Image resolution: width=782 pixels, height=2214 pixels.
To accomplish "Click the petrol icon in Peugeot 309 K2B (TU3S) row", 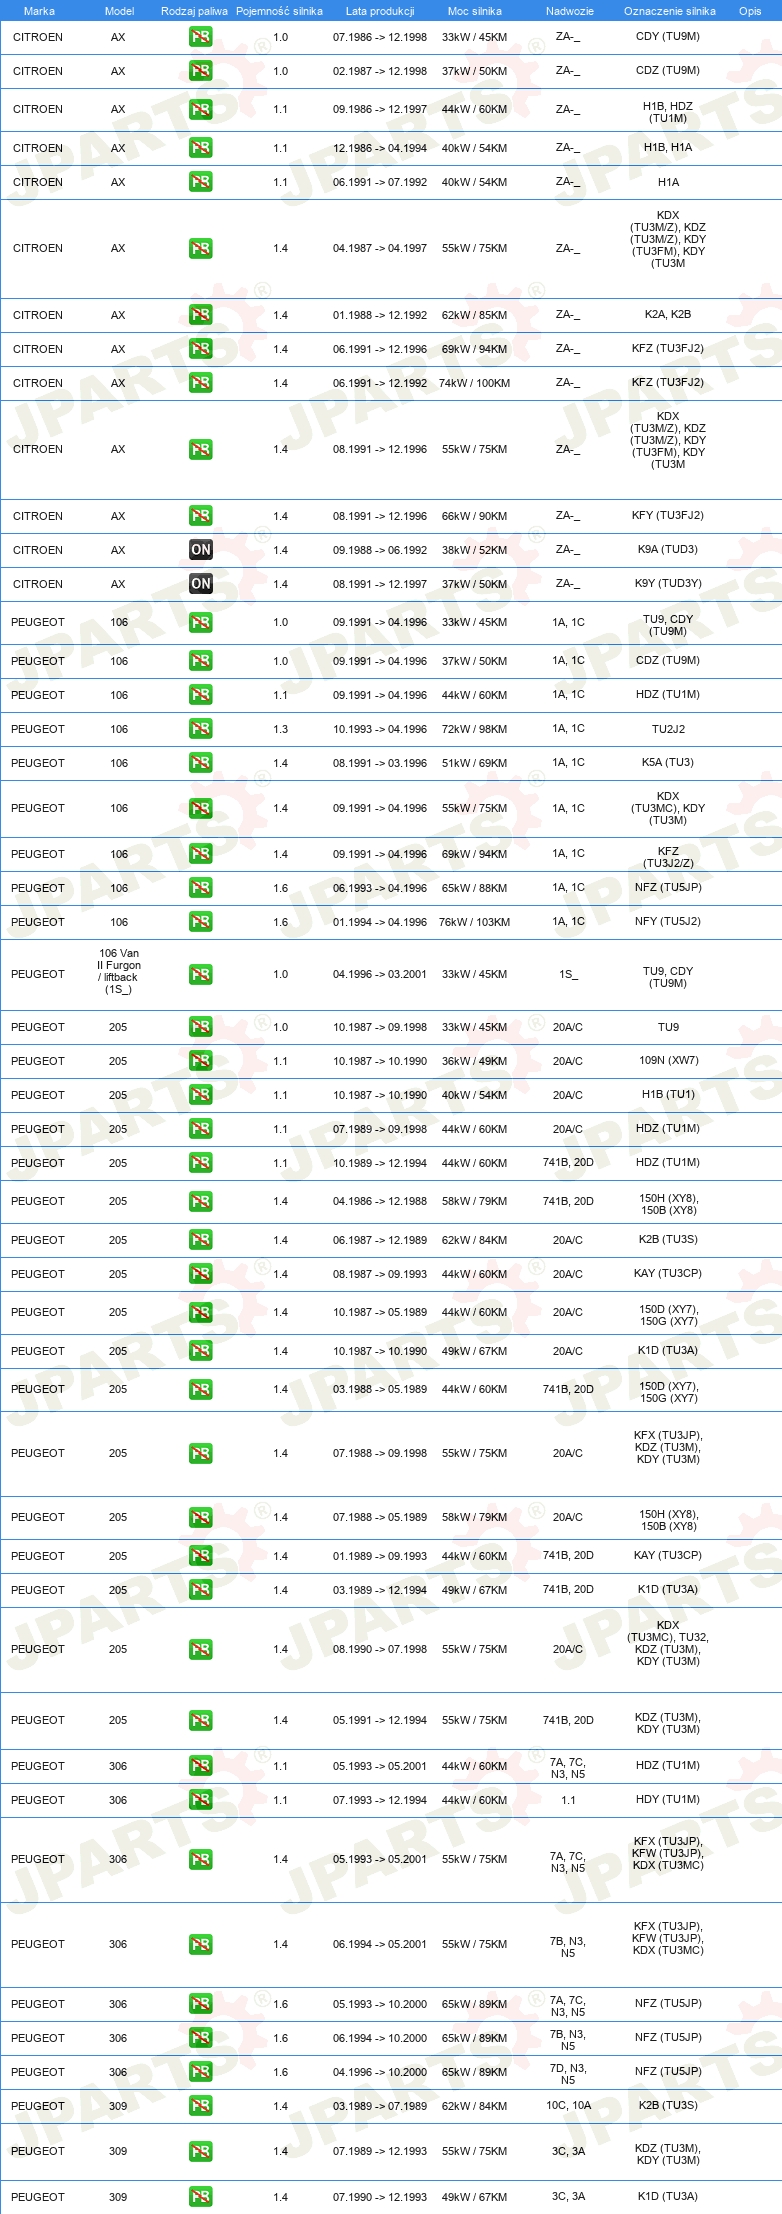I will 201,2106.
